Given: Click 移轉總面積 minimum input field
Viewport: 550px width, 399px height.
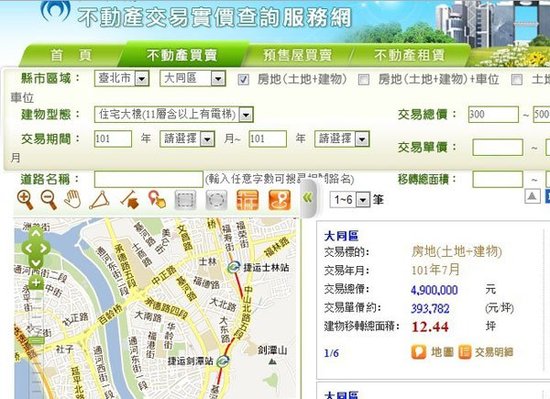Looking at the screenshot, I should [498, 179].
